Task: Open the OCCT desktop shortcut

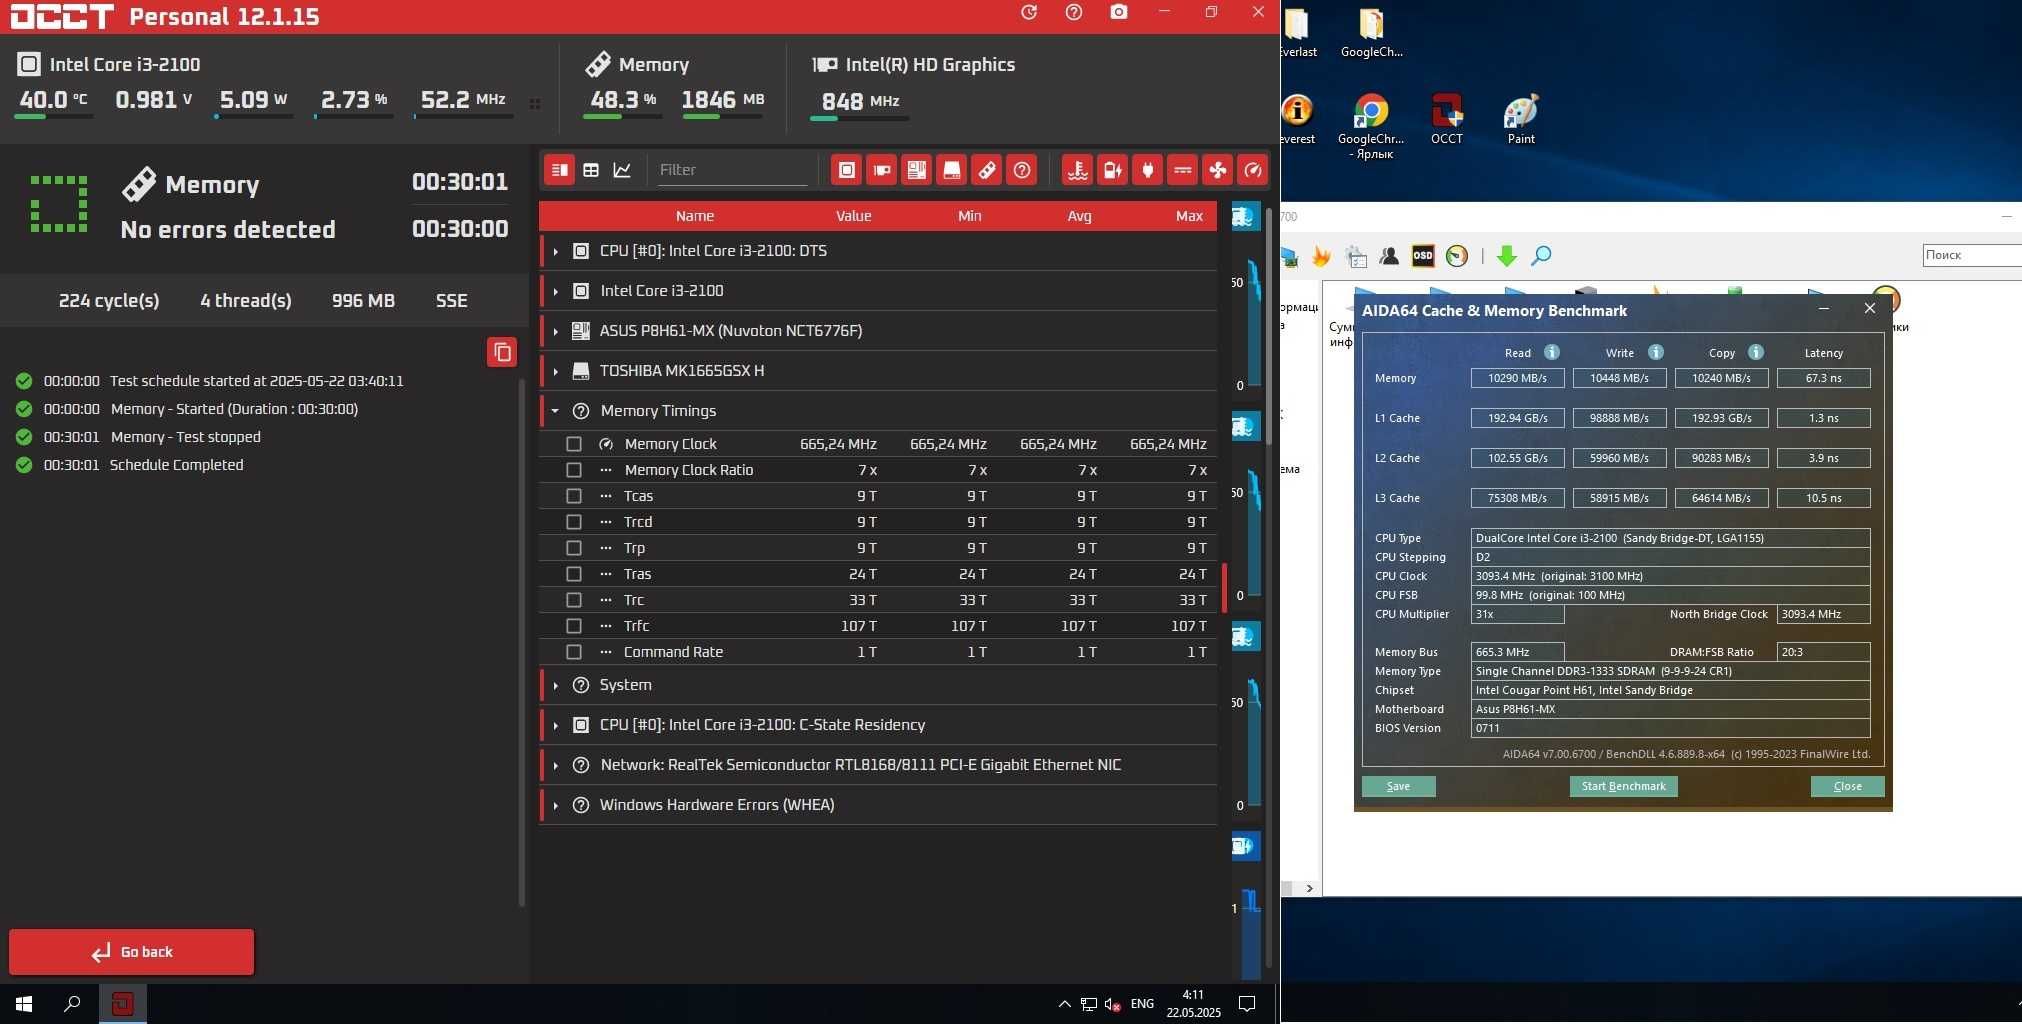Action: tap(1446, 120)
